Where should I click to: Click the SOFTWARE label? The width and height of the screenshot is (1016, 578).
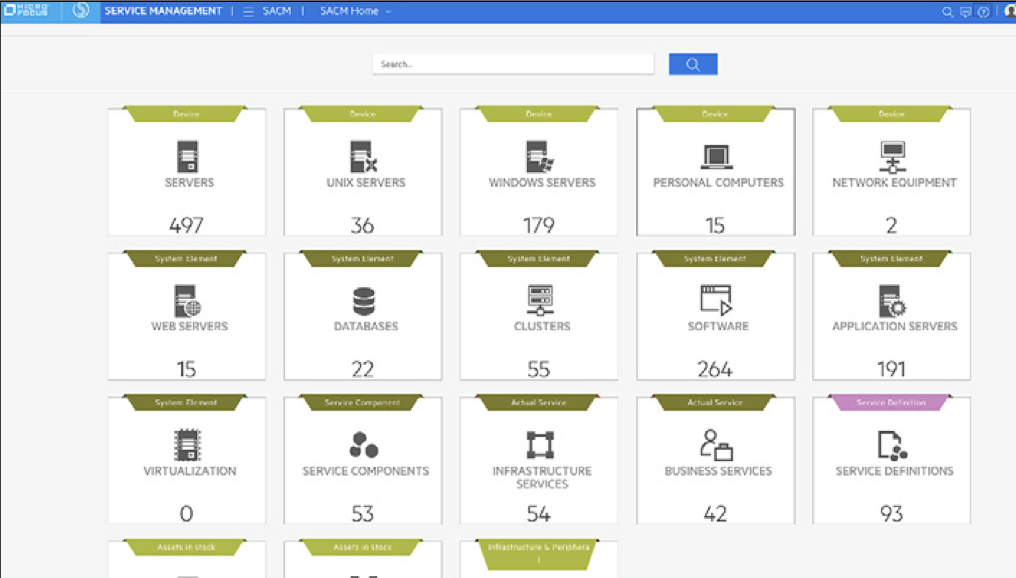click(x=719, y=327)
